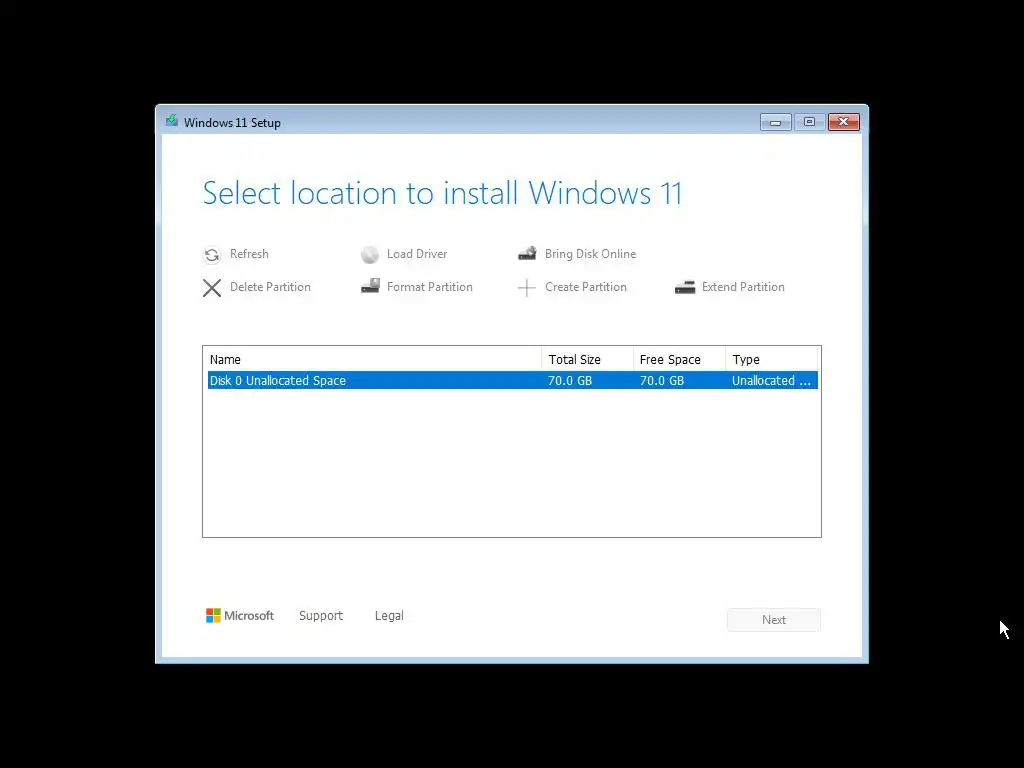Click the Extend Partition drive icon

[x=685, y=287]
